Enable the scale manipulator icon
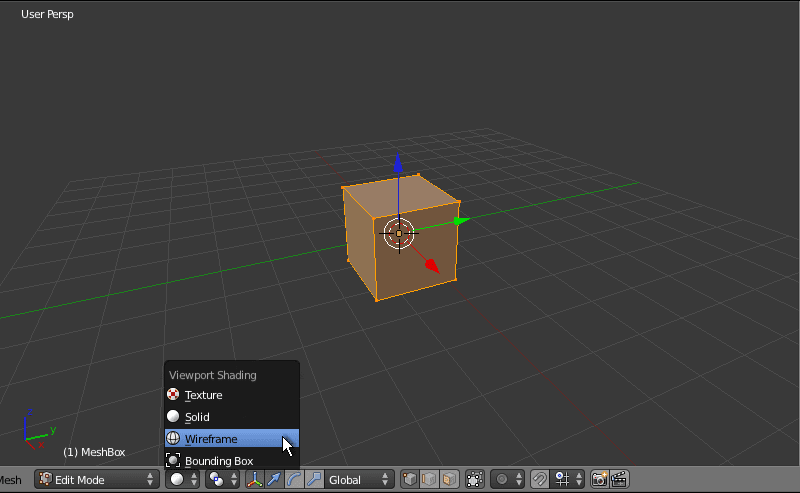The height and width of the screenshot is (493, 800). click(314, 480)
